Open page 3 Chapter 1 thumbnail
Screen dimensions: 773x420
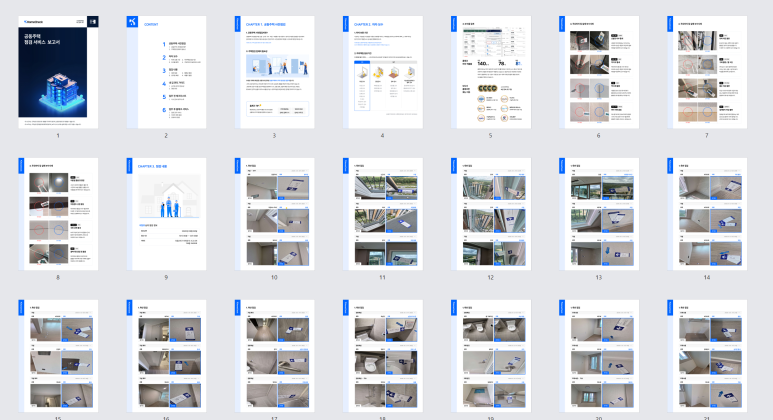coord(274,72)
